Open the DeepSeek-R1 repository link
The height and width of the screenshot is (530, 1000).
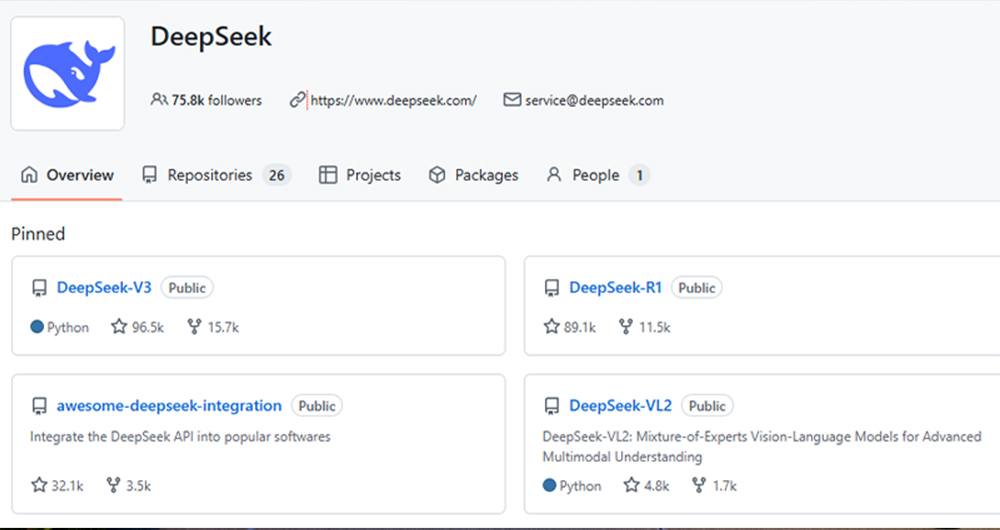coord(615,288)
